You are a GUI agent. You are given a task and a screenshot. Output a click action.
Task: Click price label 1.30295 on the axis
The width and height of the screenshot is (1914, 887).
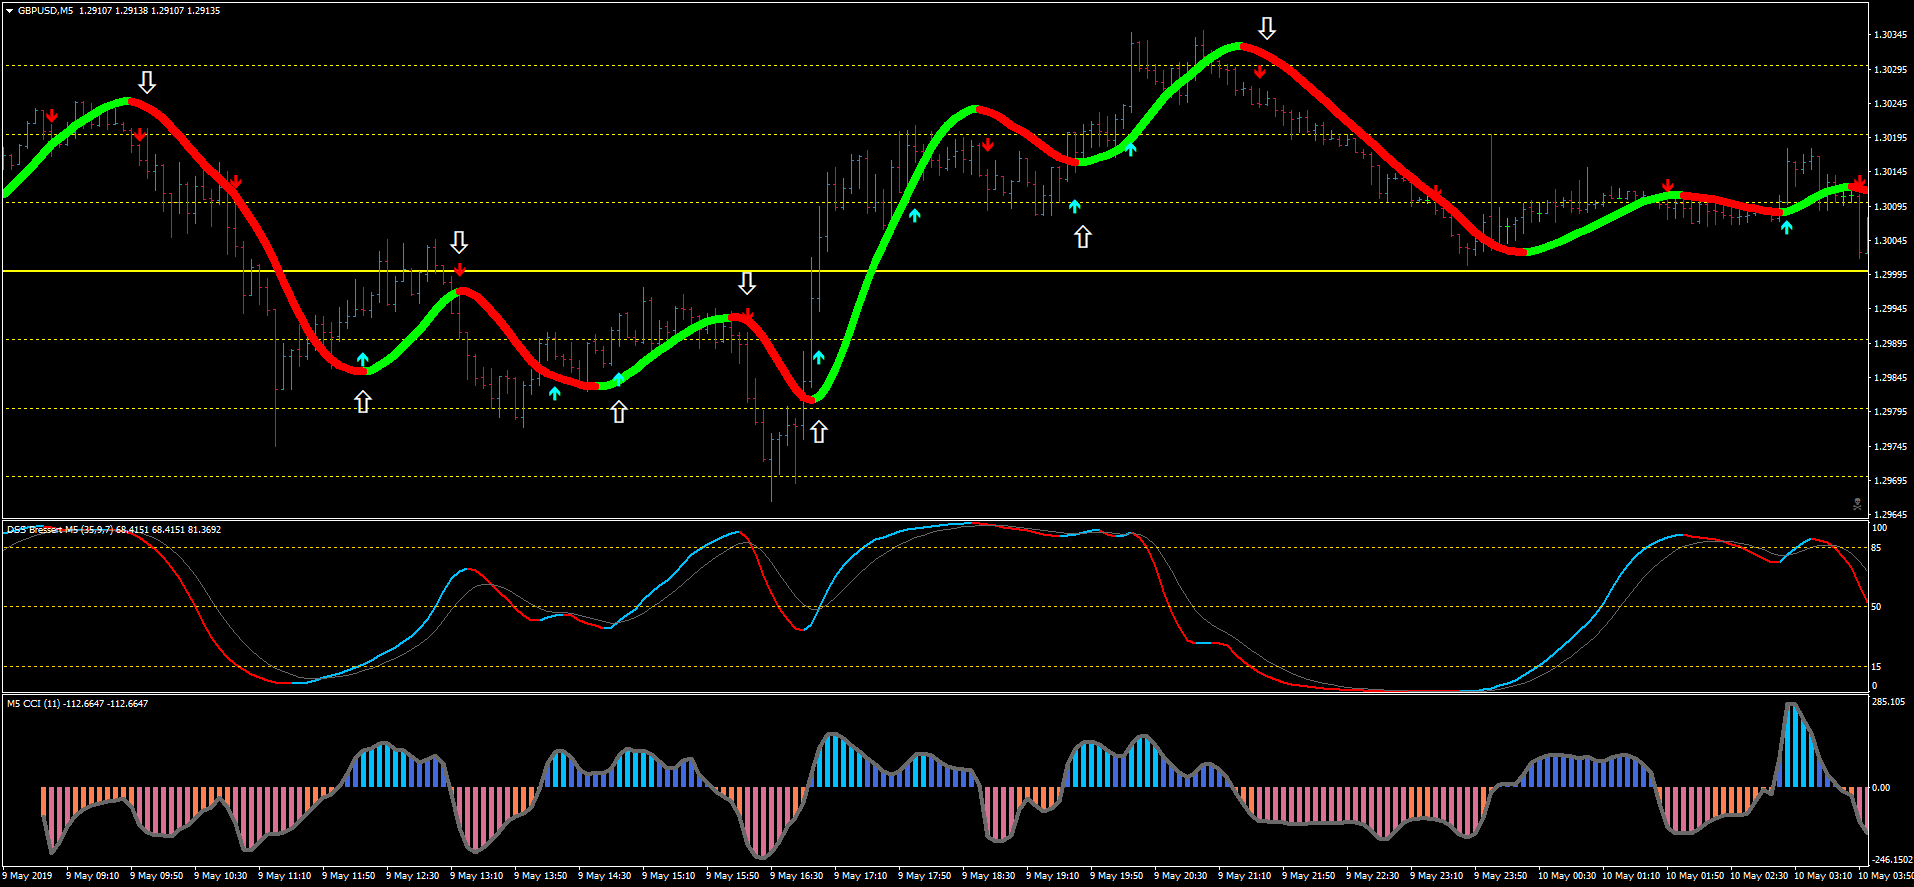1888,70
